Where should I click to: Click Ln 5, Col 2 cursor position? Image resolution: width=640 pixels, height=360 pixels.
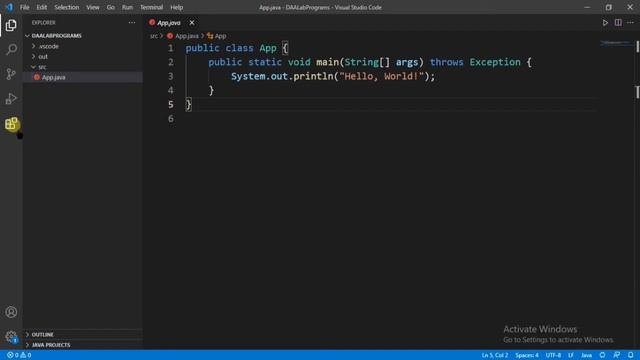[495, 355]
